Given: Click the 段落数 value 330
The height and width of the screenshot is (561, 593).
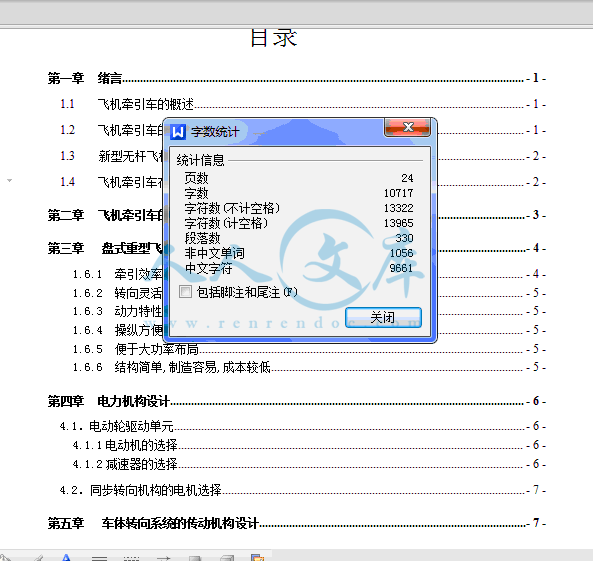Looking at the screenshot, I should [x=404, y=238].
